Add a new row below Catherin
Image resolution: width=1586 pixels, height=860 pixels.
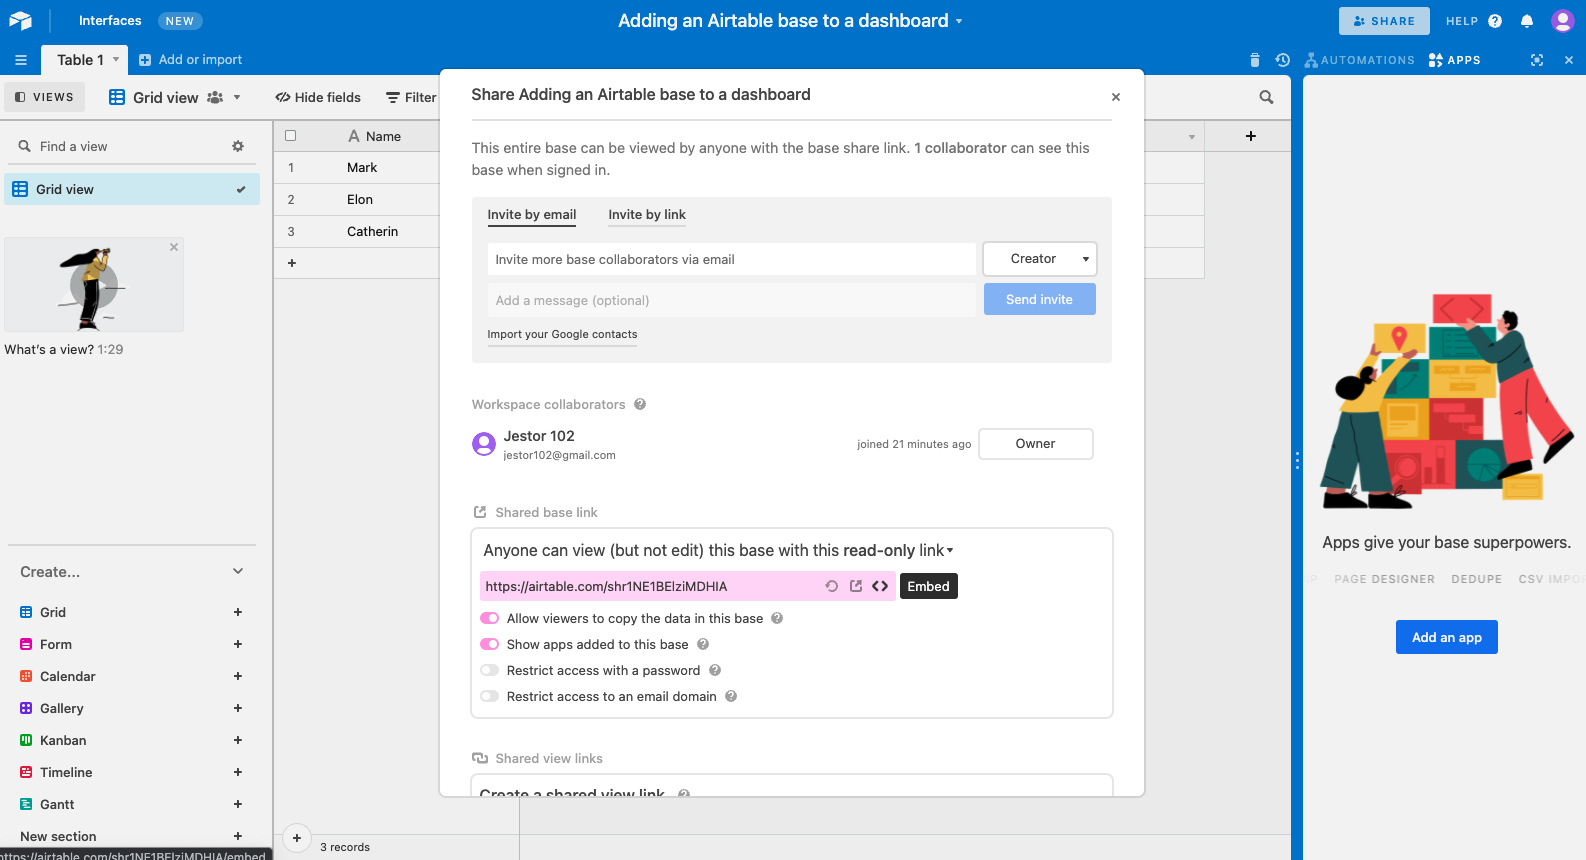tap(292, 263)
